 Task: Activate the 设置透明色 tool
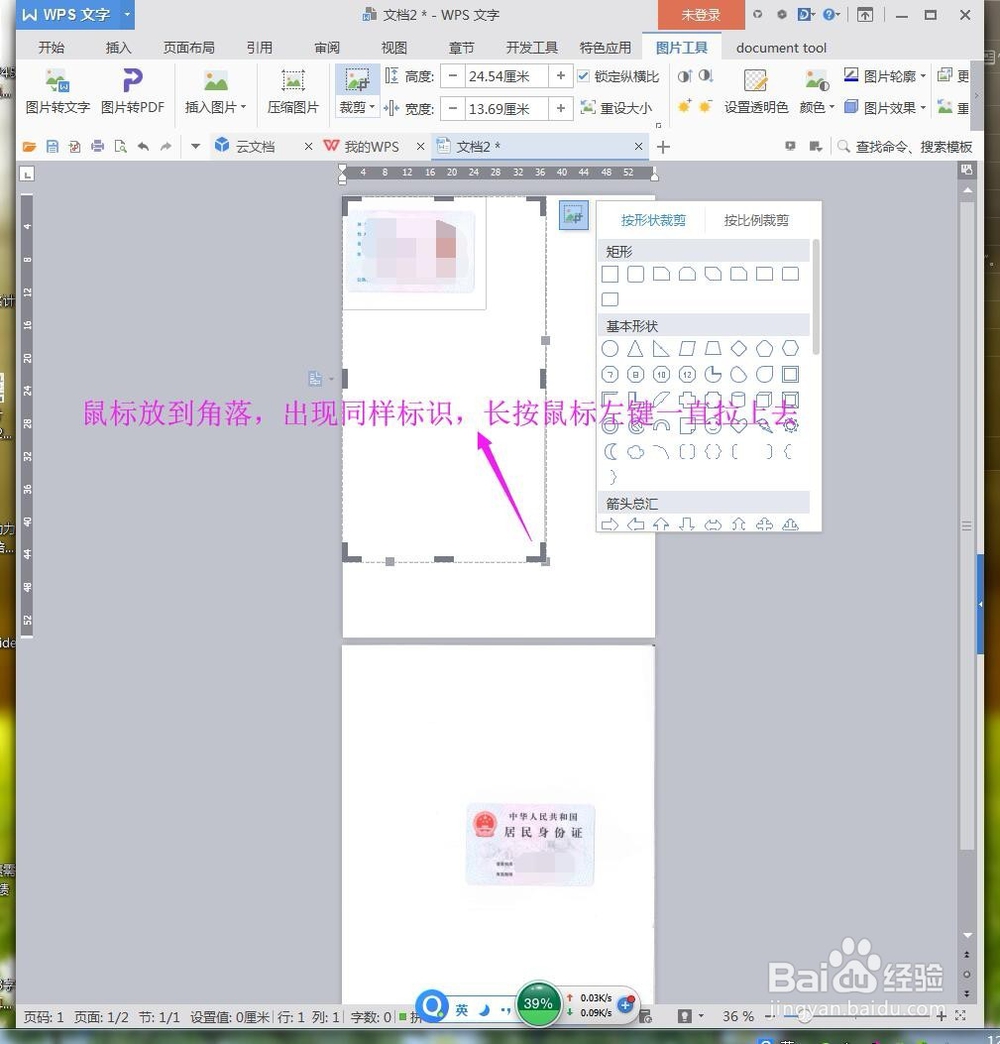coord(755,95)
